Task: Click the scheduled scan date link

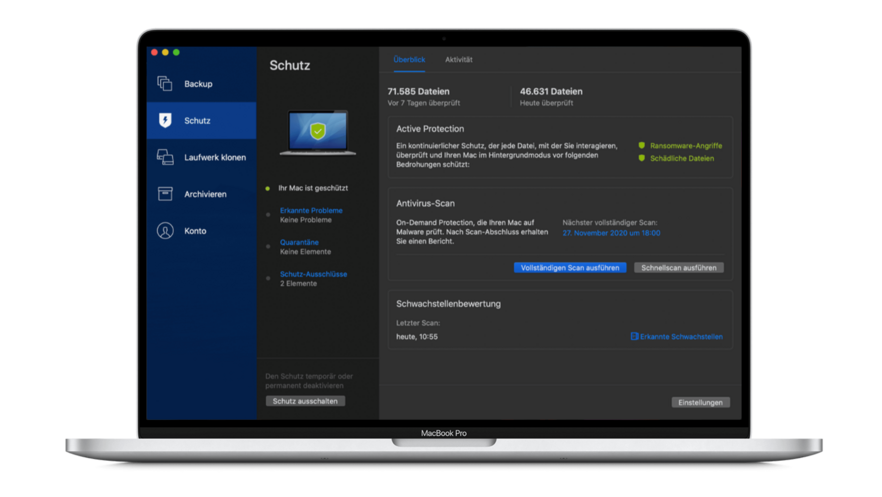Action: pyautogui.click(x=610, y=232)
